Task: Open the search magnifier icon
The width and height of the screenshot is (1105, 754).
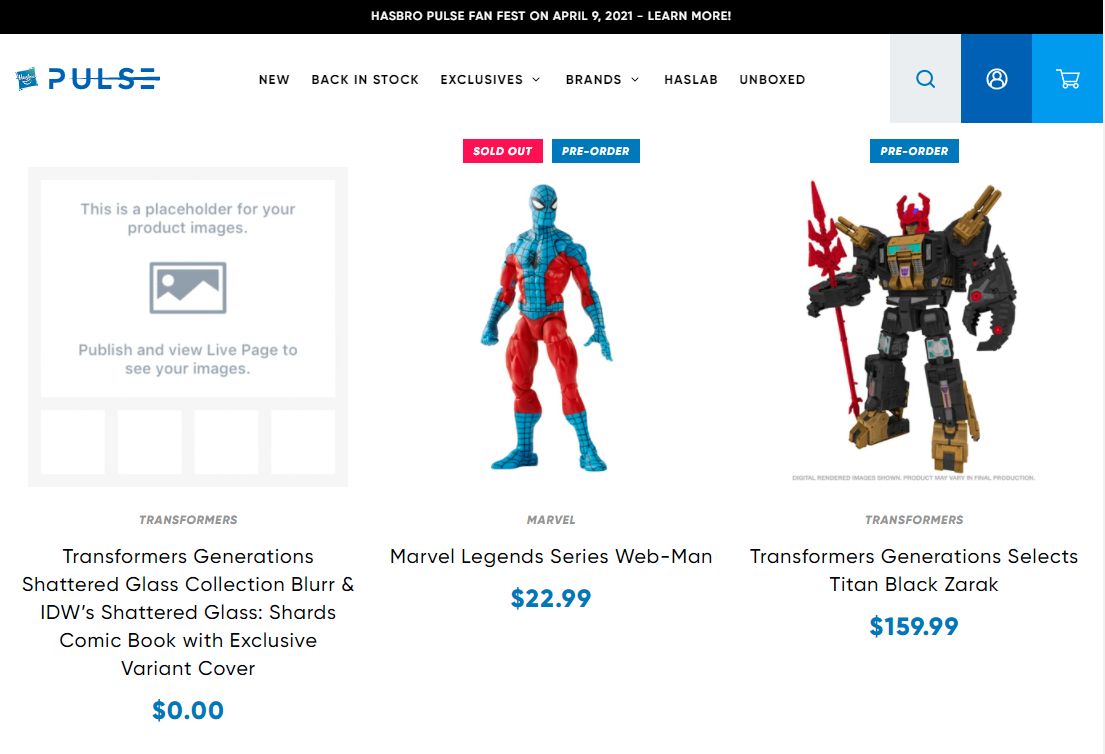Action: tap(925, 78)
